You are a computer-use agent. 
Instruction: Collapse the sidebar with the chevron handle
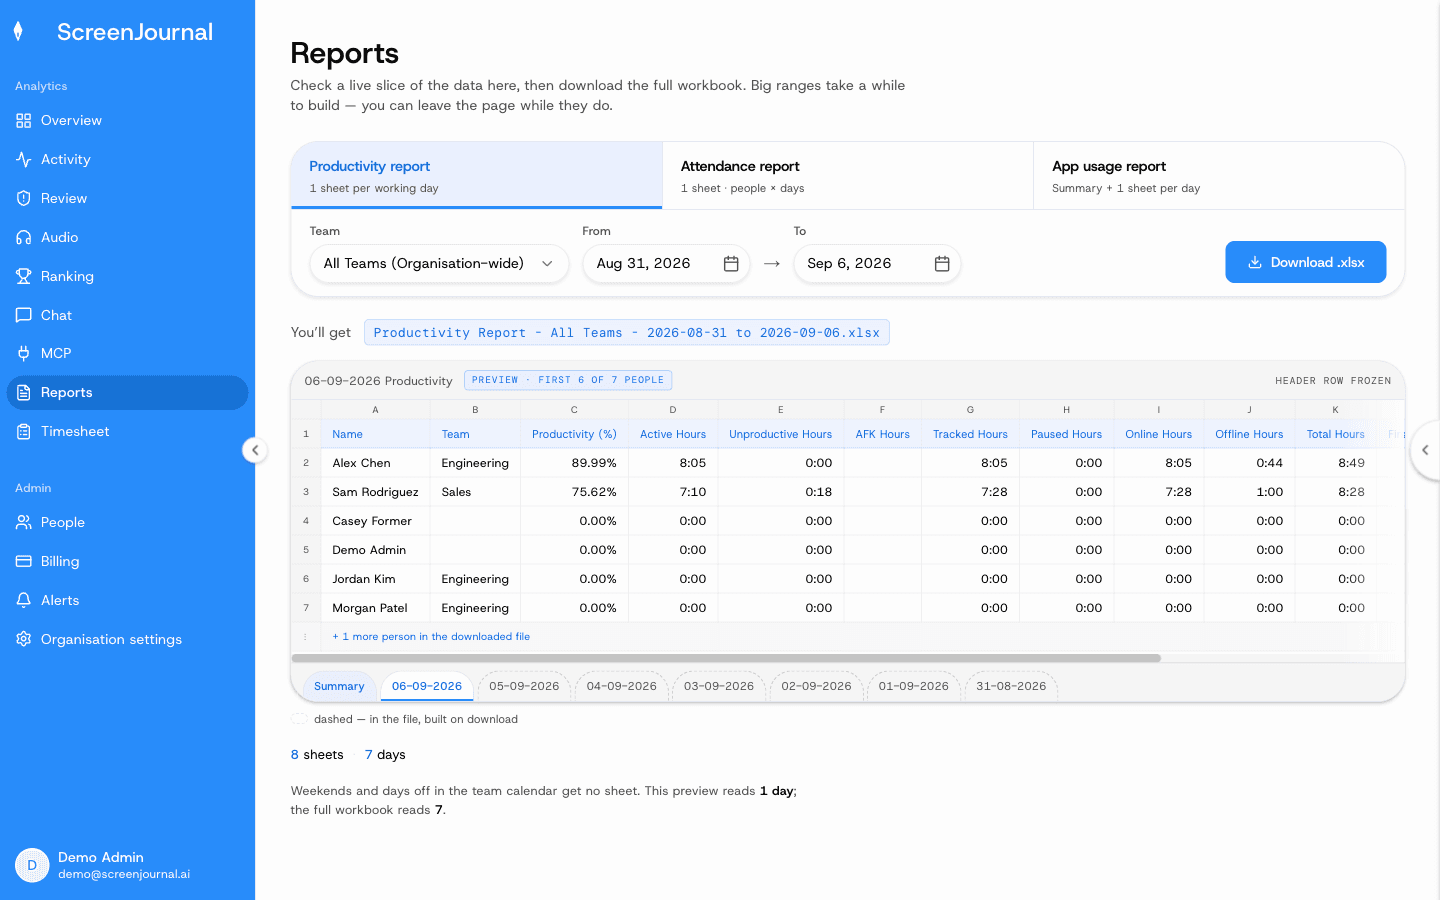tap(255, 450)
